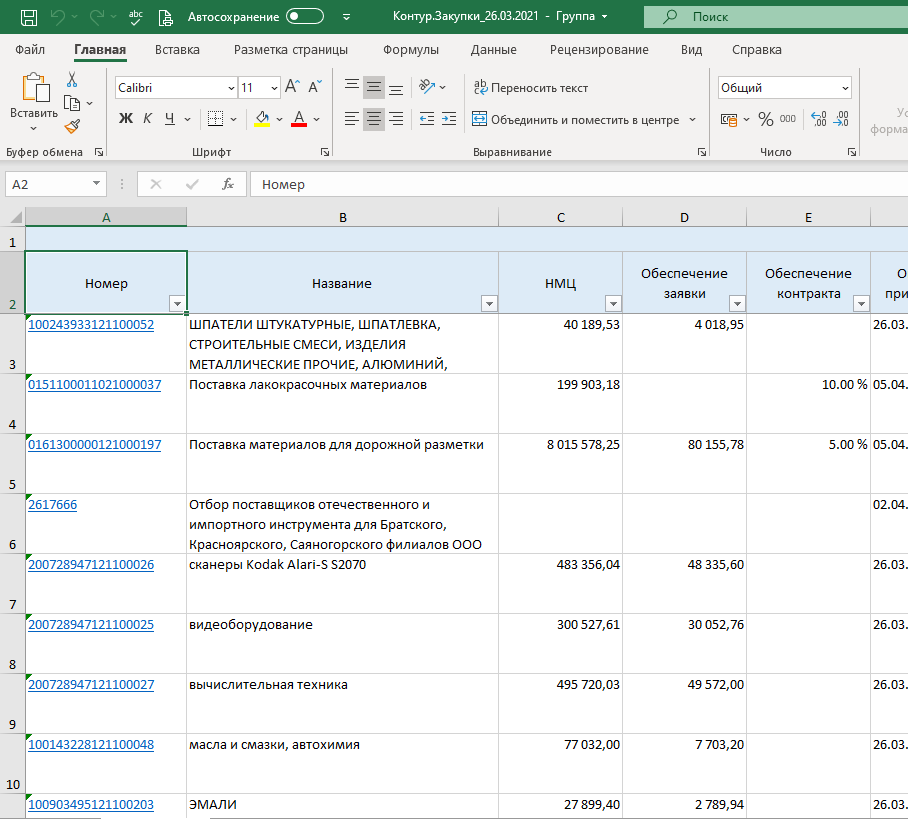The image size is (908, 819).
Task: Apply bottom vertical alignment
Action: coord(396,87)
